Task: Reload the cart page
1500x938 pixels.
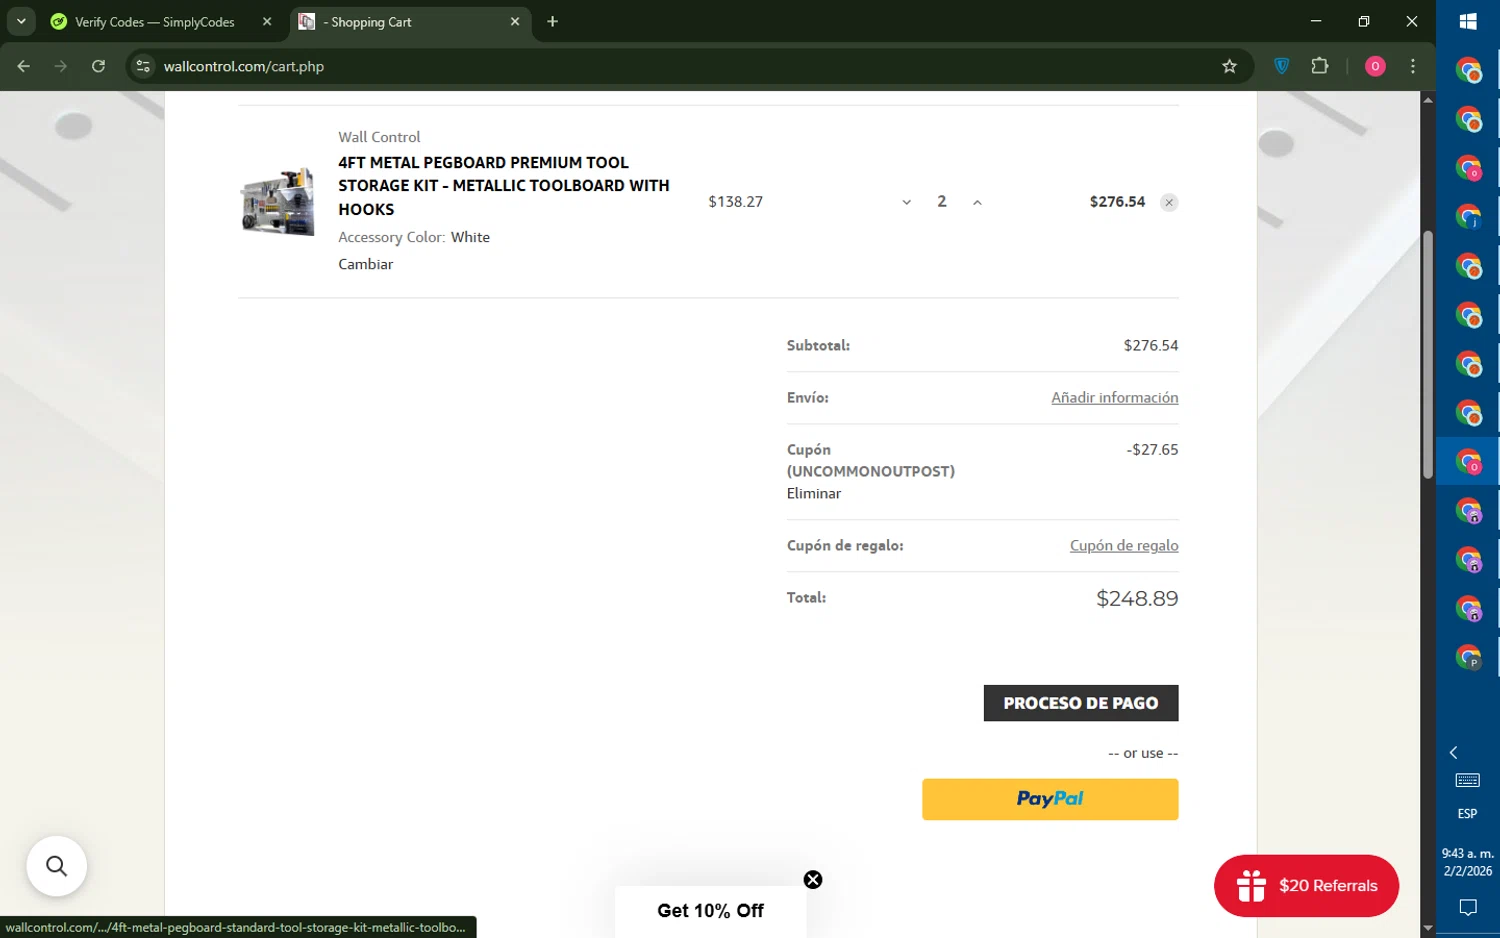Action: click(x=98, y=66)
